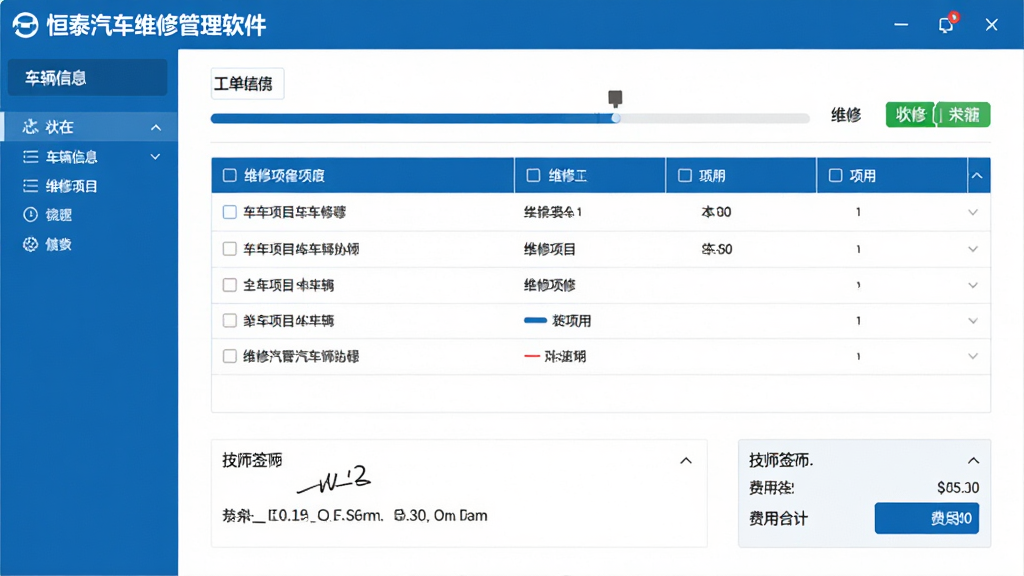The height and width of the screenshot is (576, 1024).
Task: Select 状在 in the sidebar
Action: pos(89,127)
